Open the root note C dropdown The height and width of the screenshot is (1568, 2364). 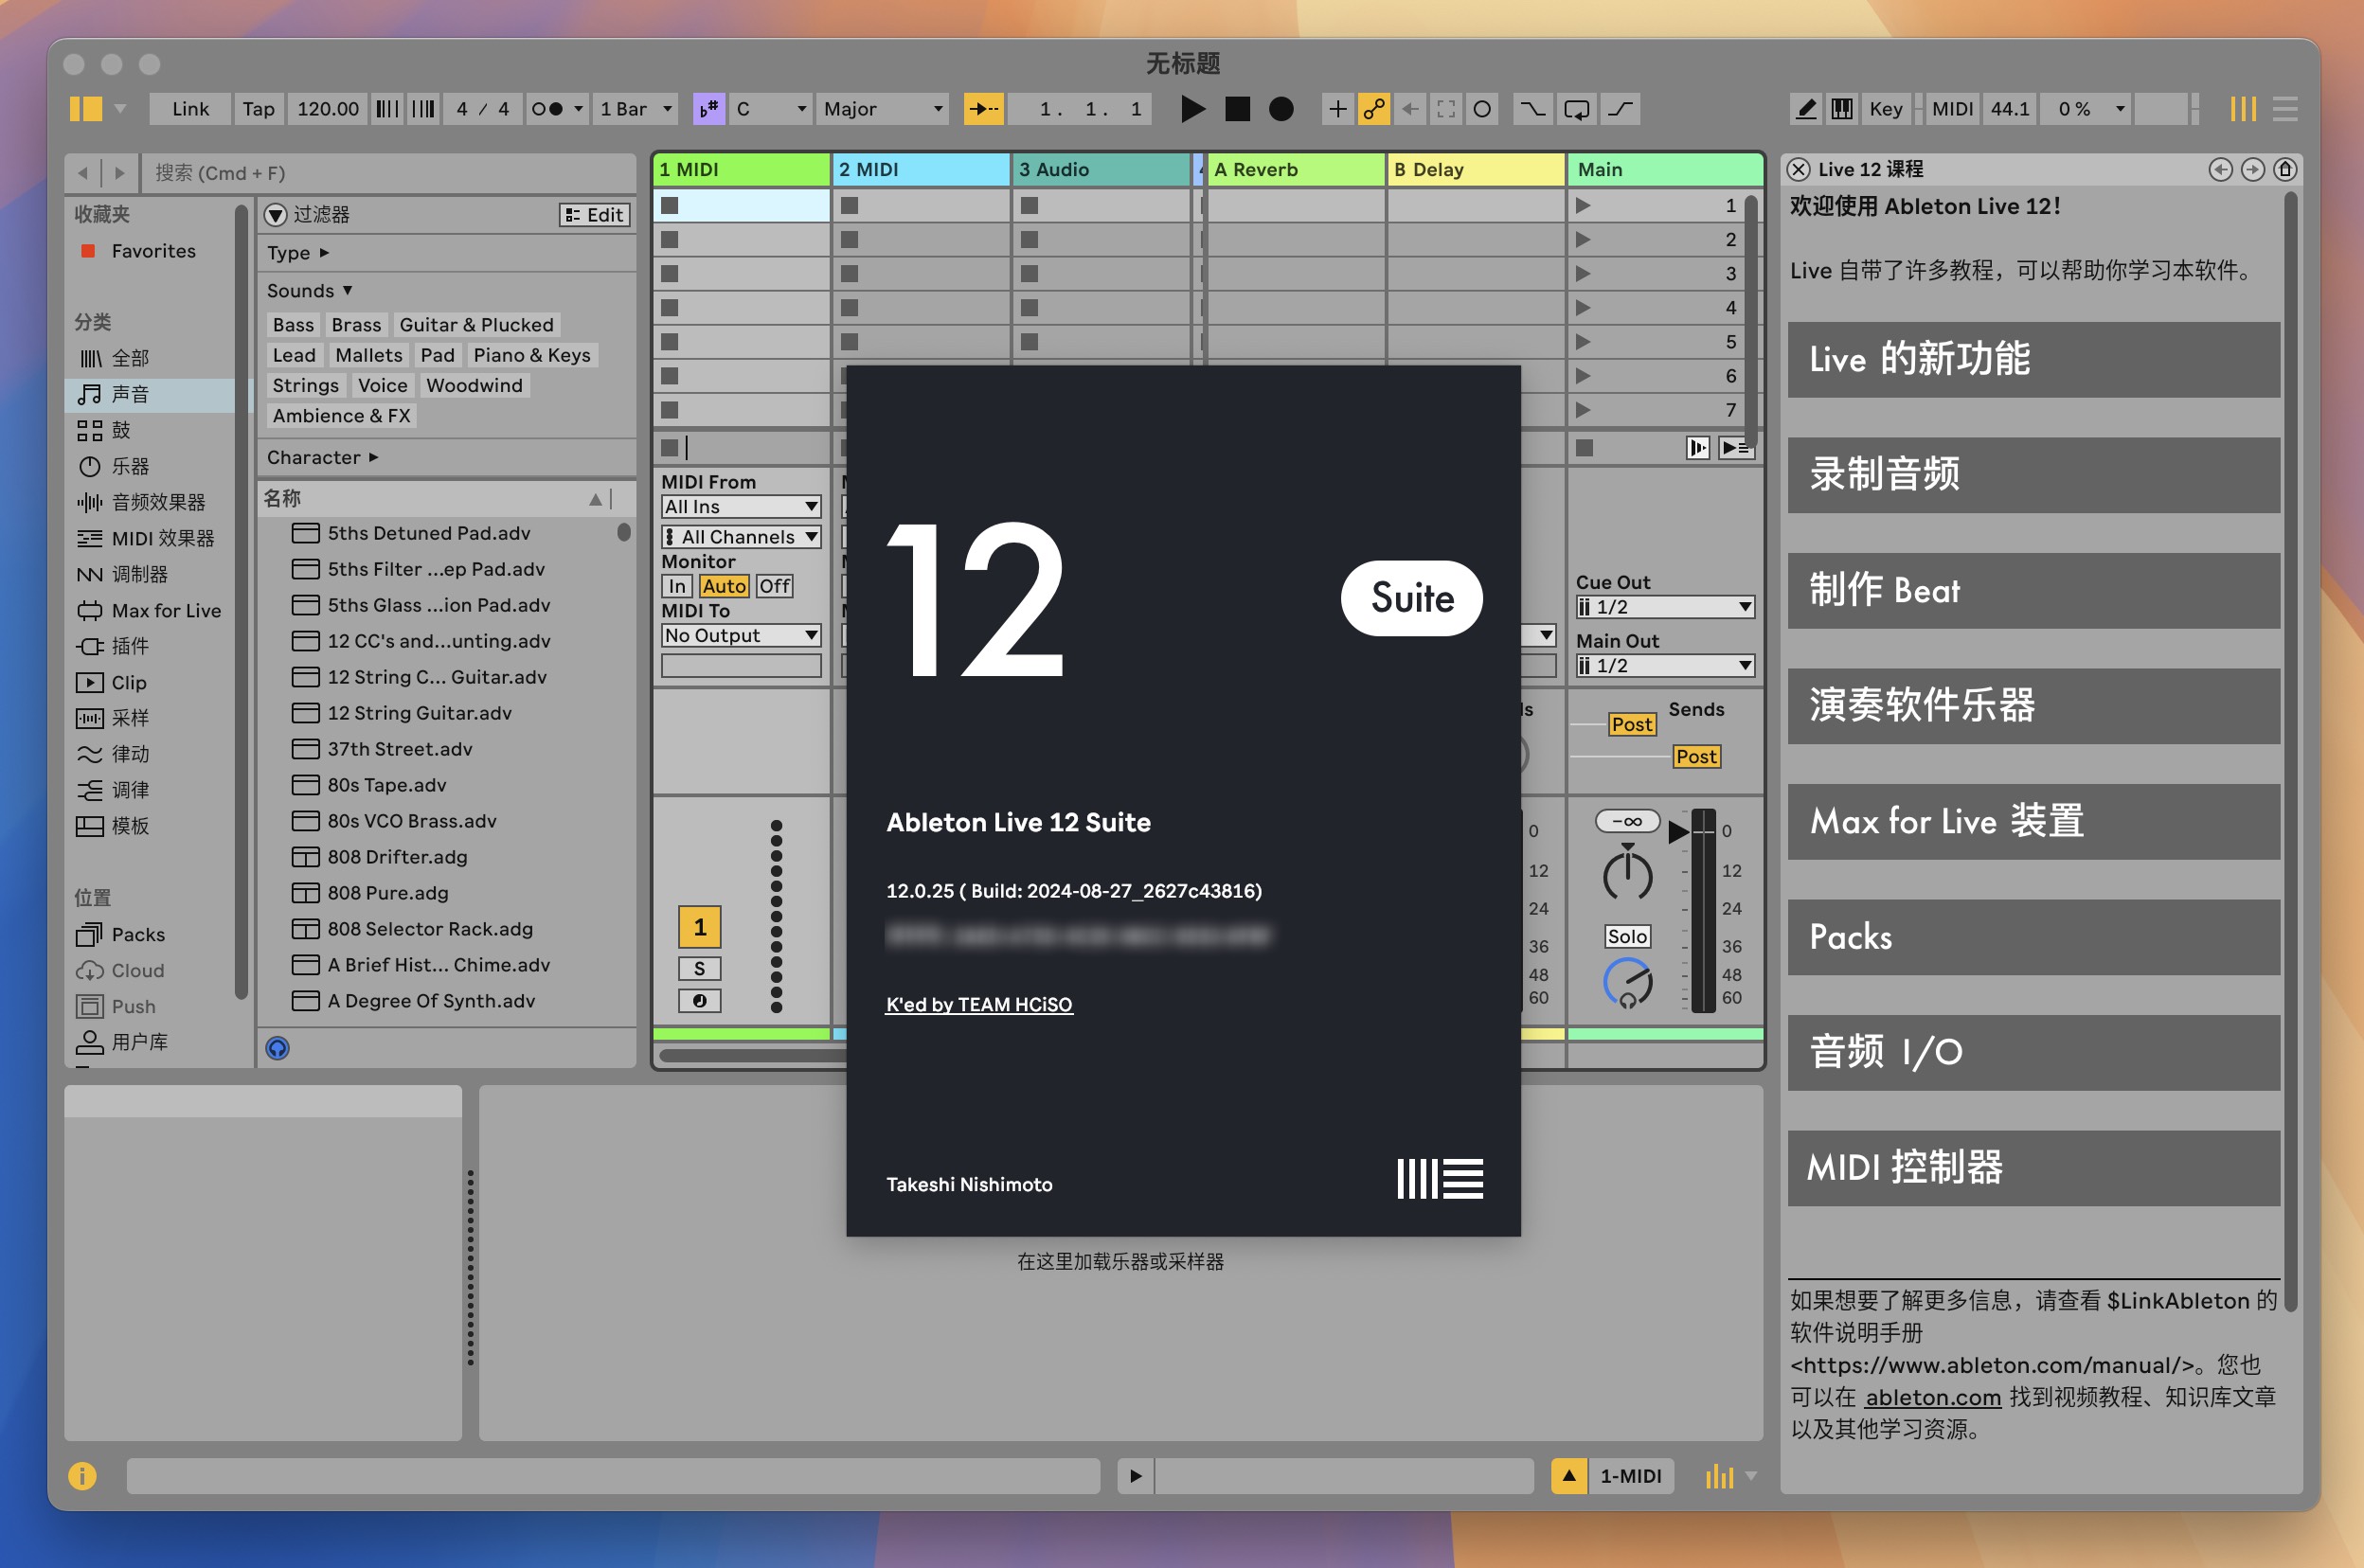tap(770, 109)
